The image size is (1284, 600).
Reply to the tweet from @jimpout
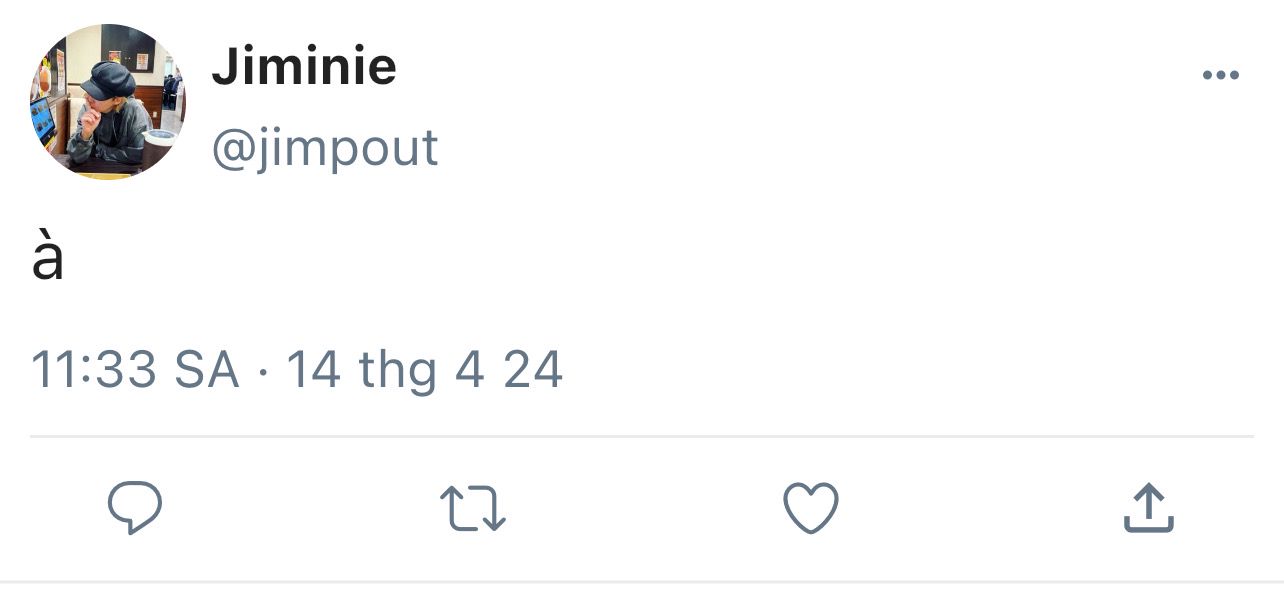[135, 508]
